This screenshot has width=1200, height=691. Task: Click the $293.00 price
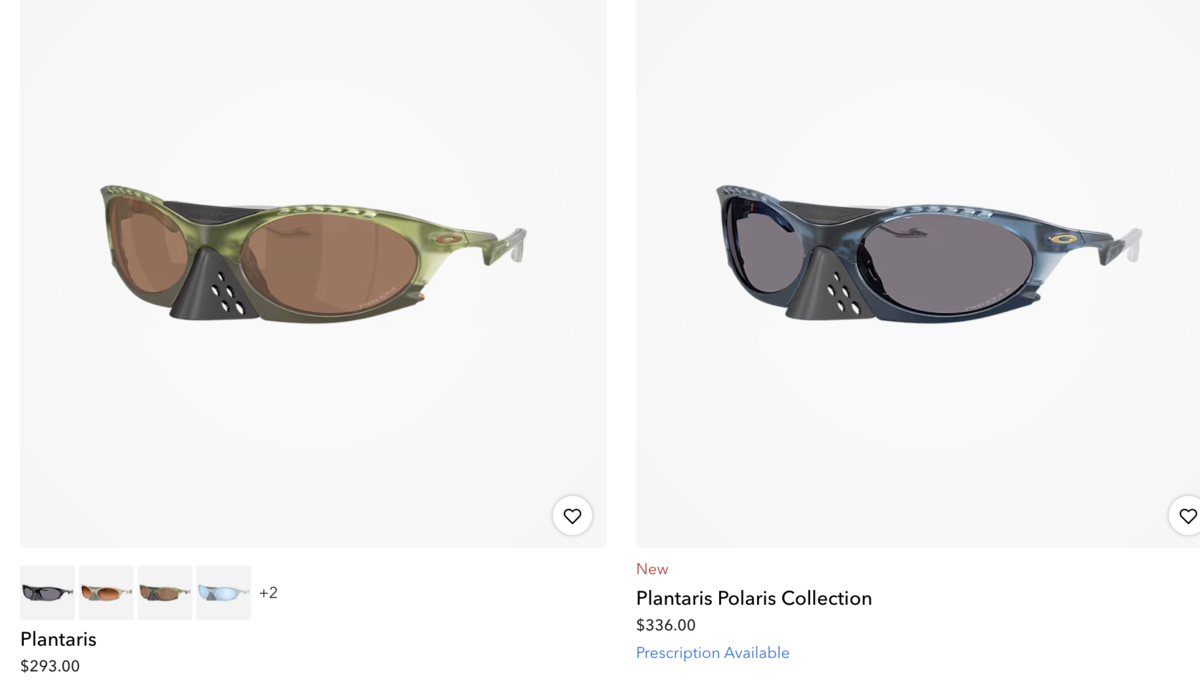coord(50,666)
